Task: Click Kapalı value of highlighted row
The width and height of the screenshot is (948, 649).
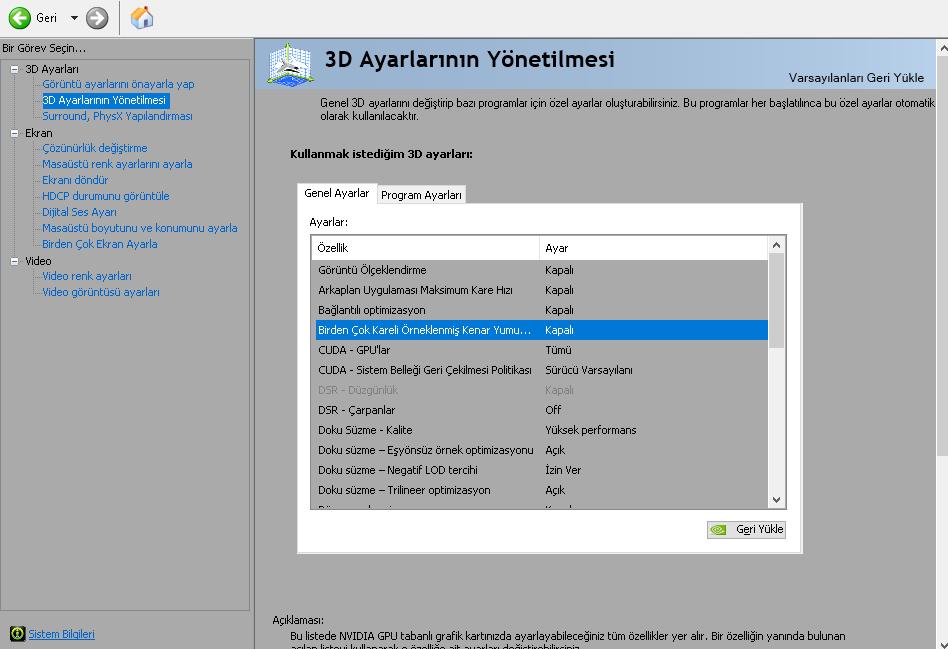Action: 559,330
